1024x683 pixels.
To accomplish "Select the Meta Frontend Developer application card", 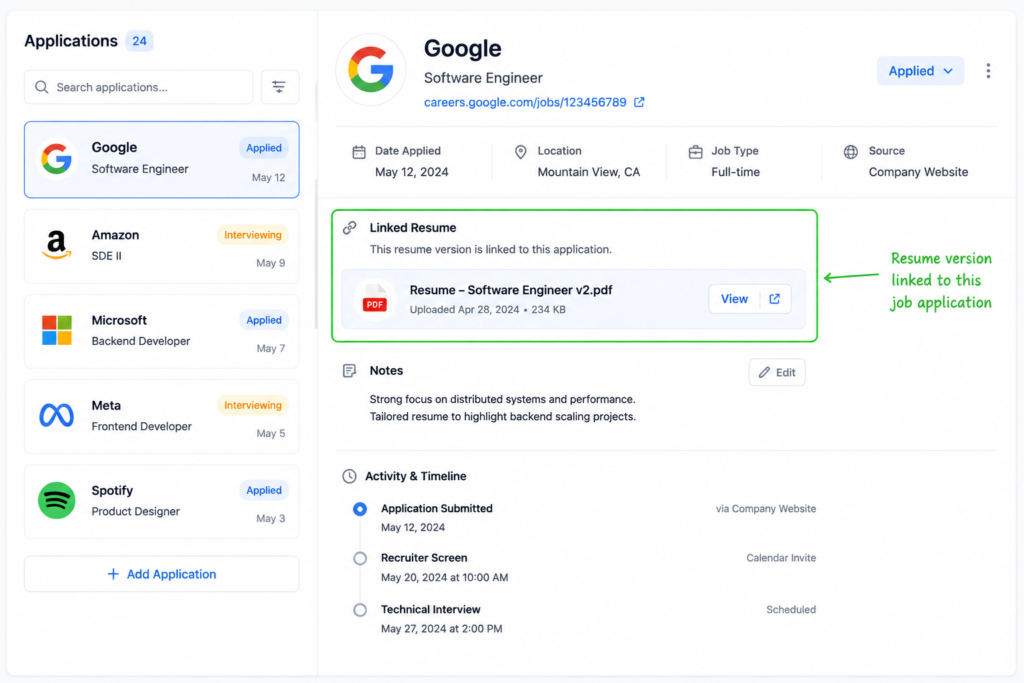I will click(162, 417).
